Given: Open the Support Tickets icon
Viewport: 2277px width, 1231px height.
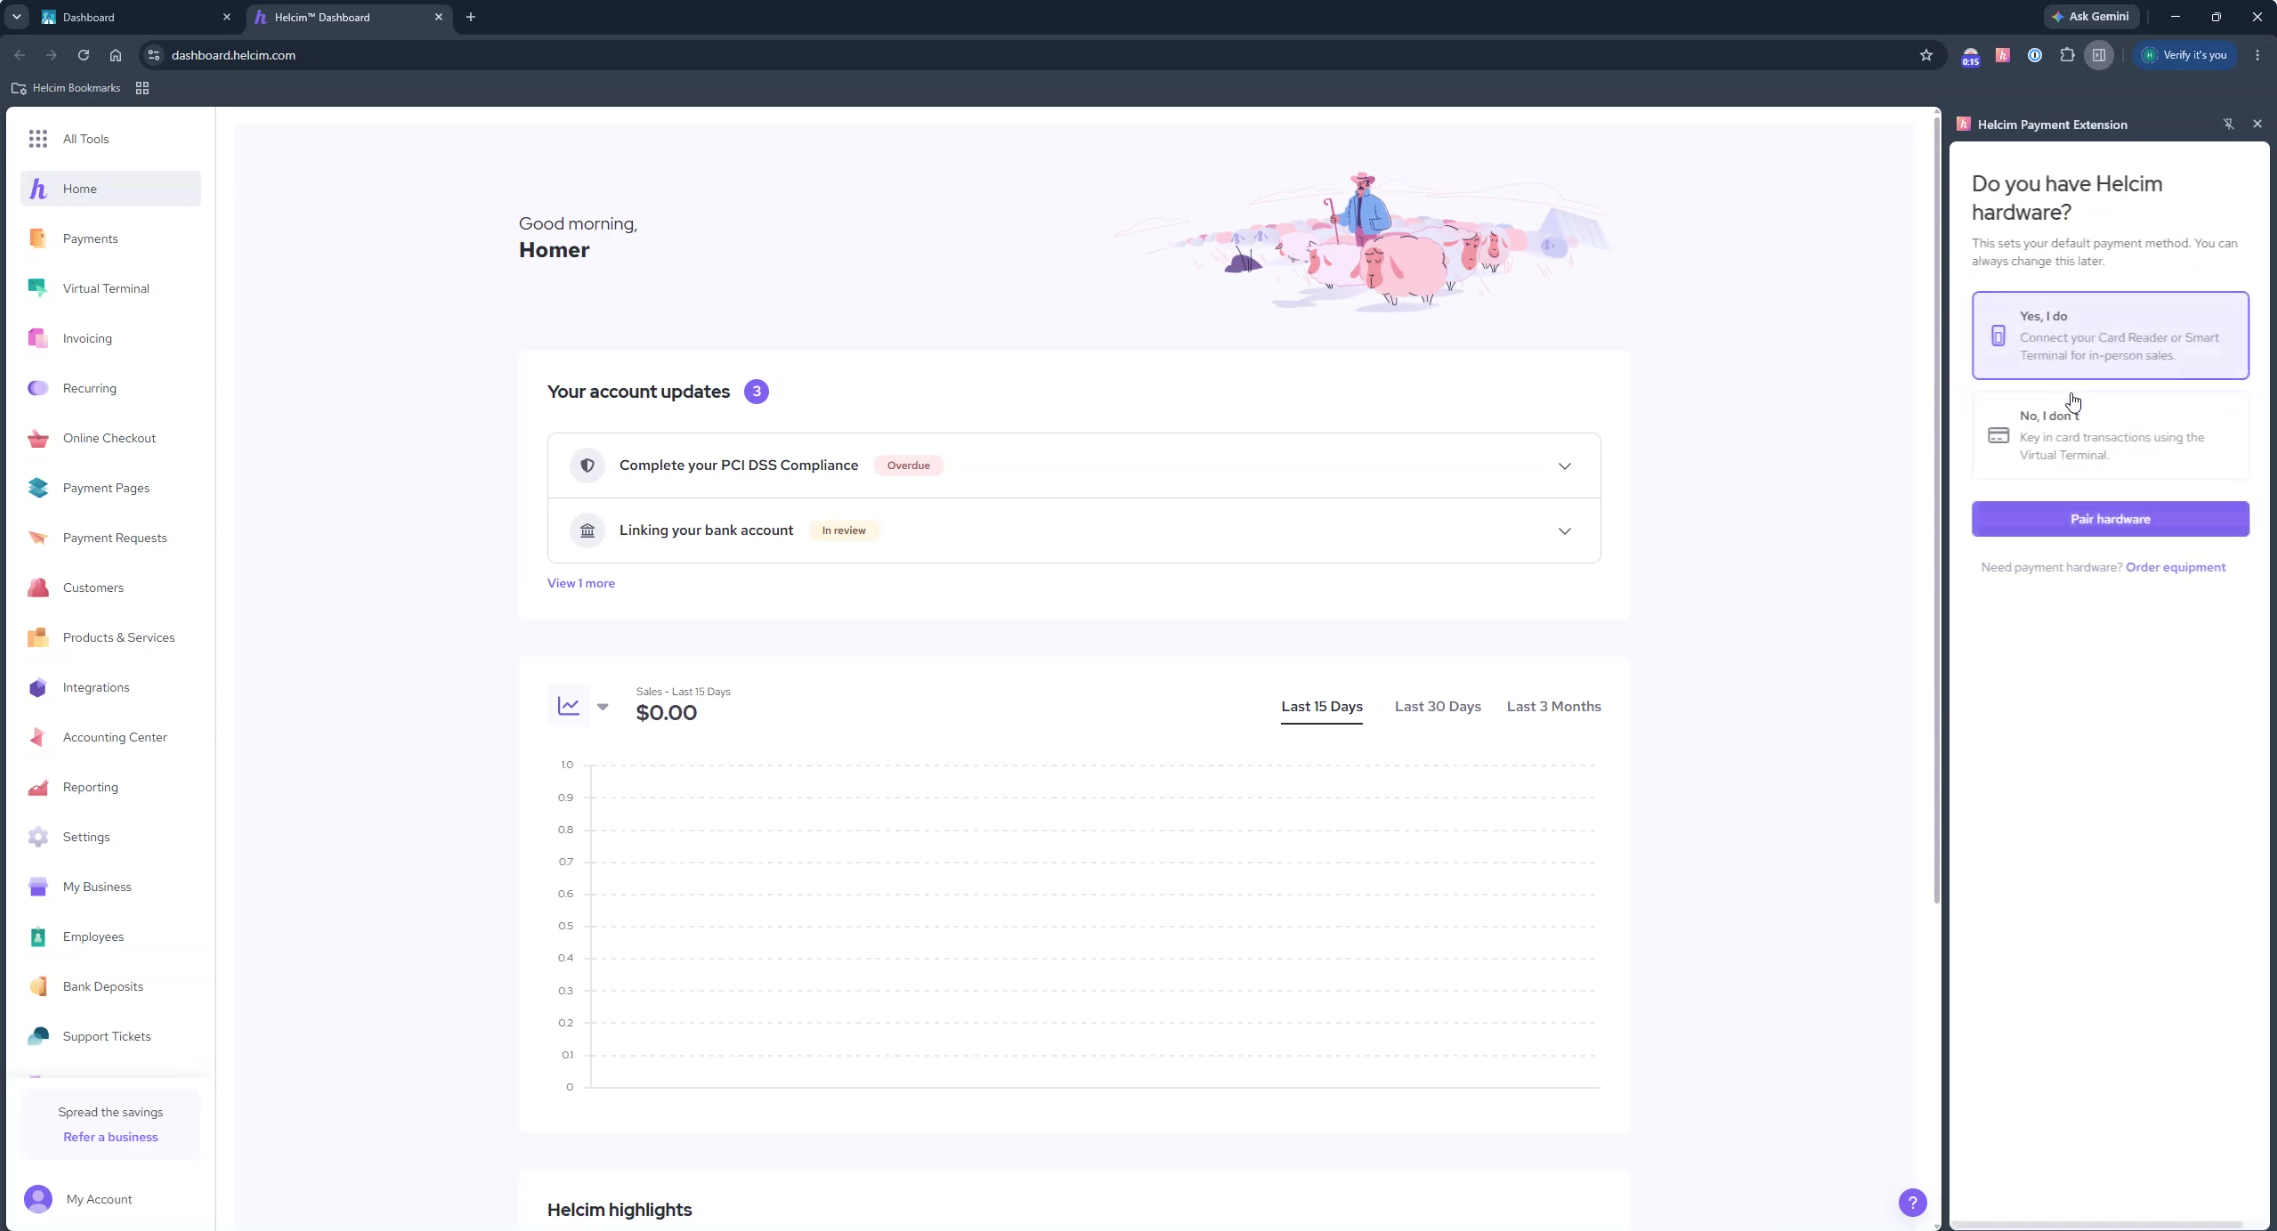Looking at the screenshot, I should 38,1036.
